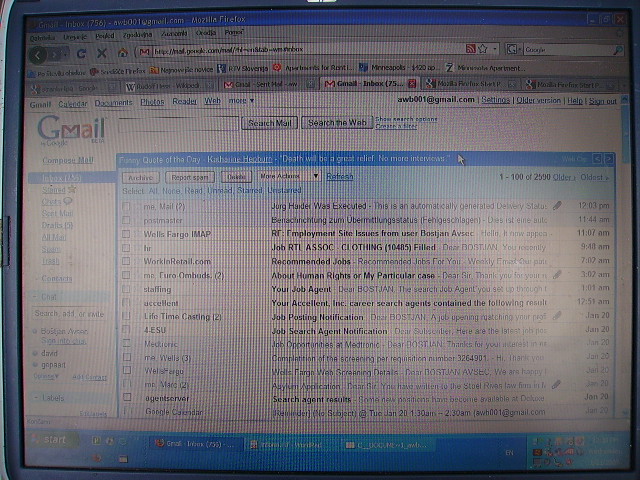Click attachment paperclip on Jorg Haider email
Image resolution: width=640 pixels, height=480 pixels.
(x=557, y=205)
